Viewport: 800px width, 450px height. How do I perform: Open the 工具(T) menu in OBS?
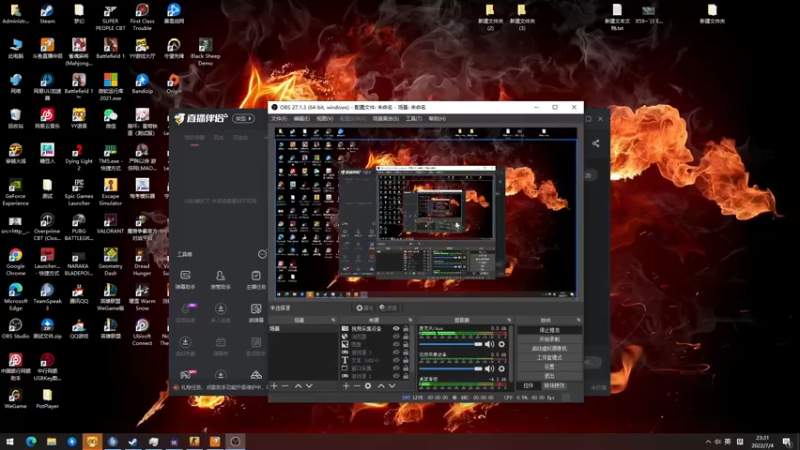(414, 118)
